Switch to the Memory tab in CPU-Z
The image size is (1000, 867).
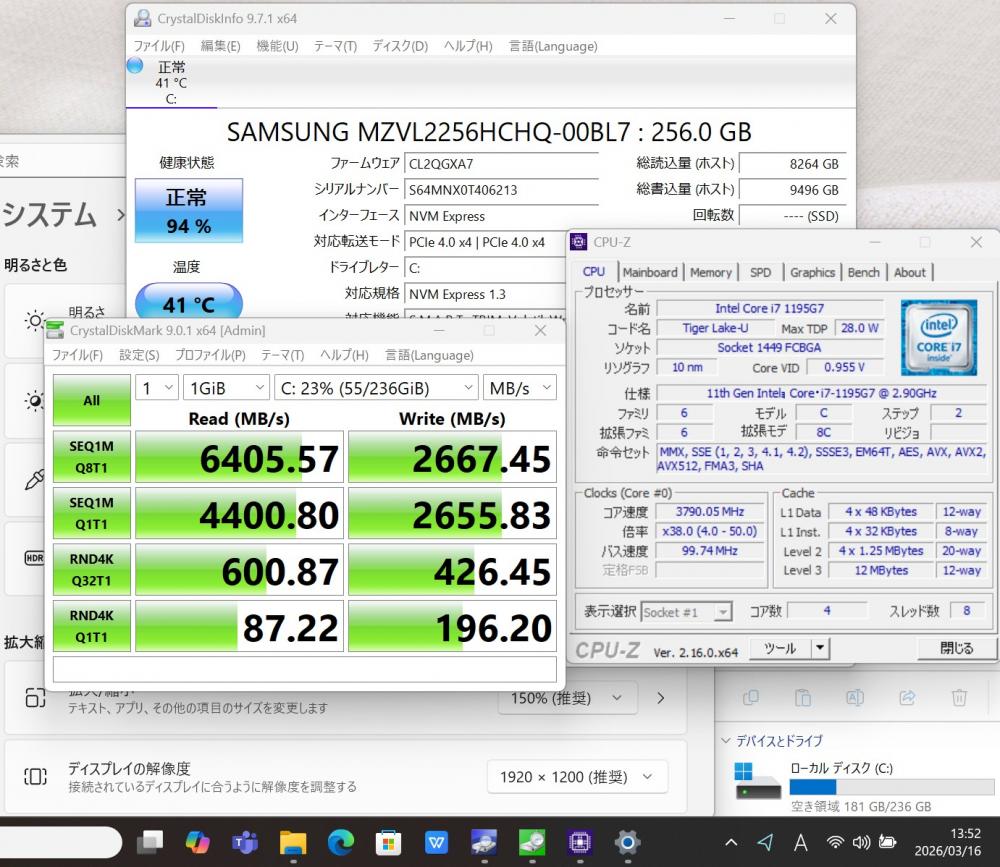click(x=710, y=272)
